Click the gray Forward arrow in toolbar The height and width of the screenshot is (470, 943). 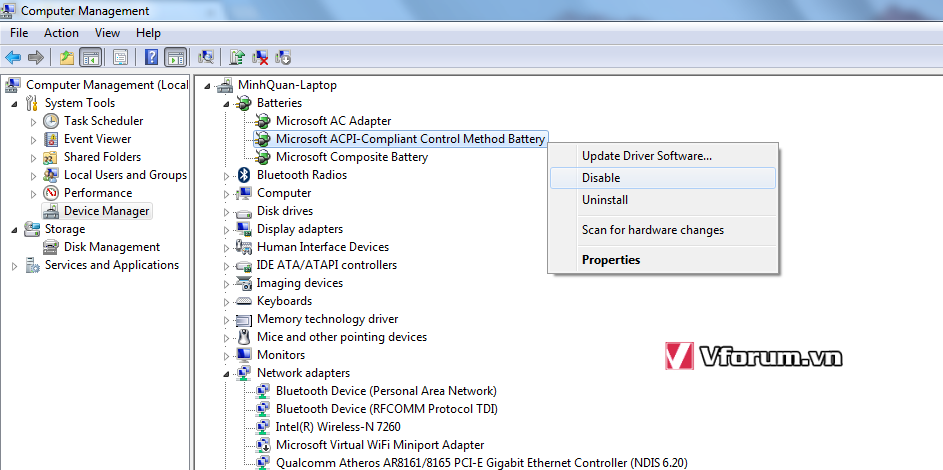36,58
